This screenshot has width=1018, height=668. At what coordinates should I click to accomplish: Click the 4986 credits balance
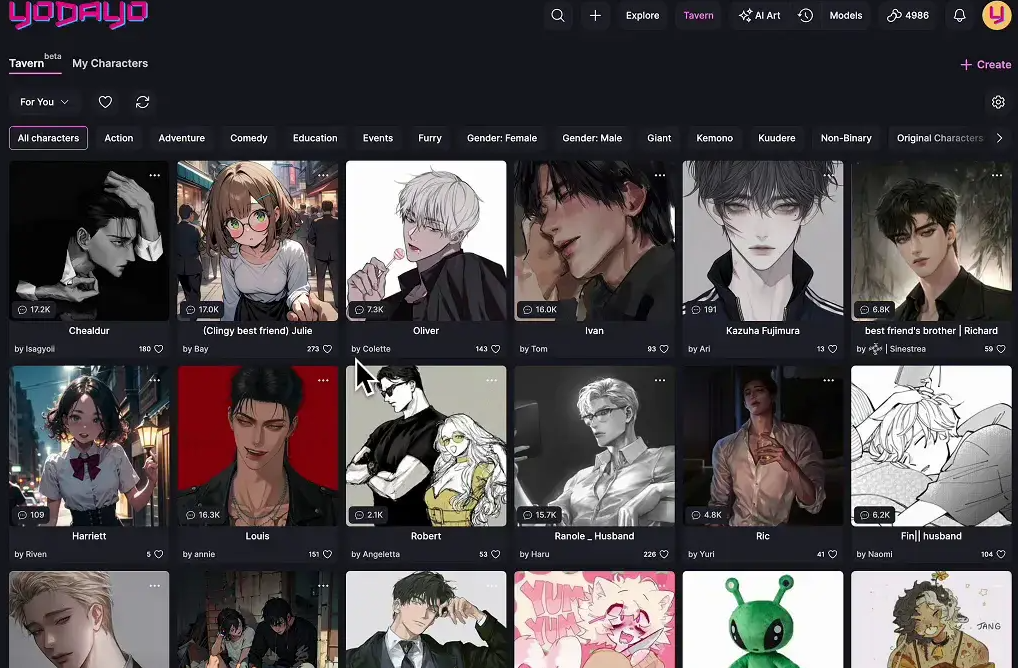point(908,15)
